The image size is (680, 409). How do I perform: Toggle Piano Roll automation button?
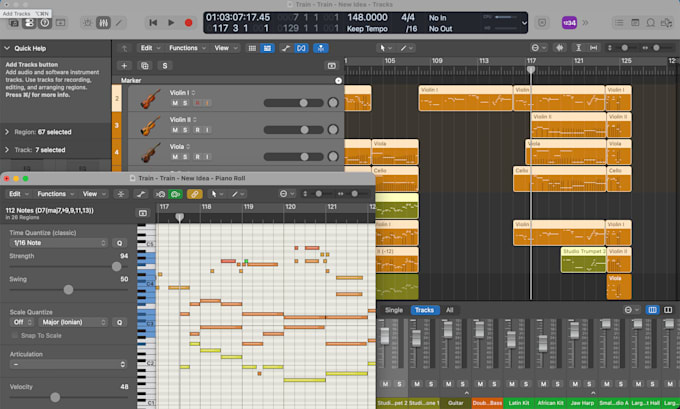pyautogui.click(x=141, y=194)
